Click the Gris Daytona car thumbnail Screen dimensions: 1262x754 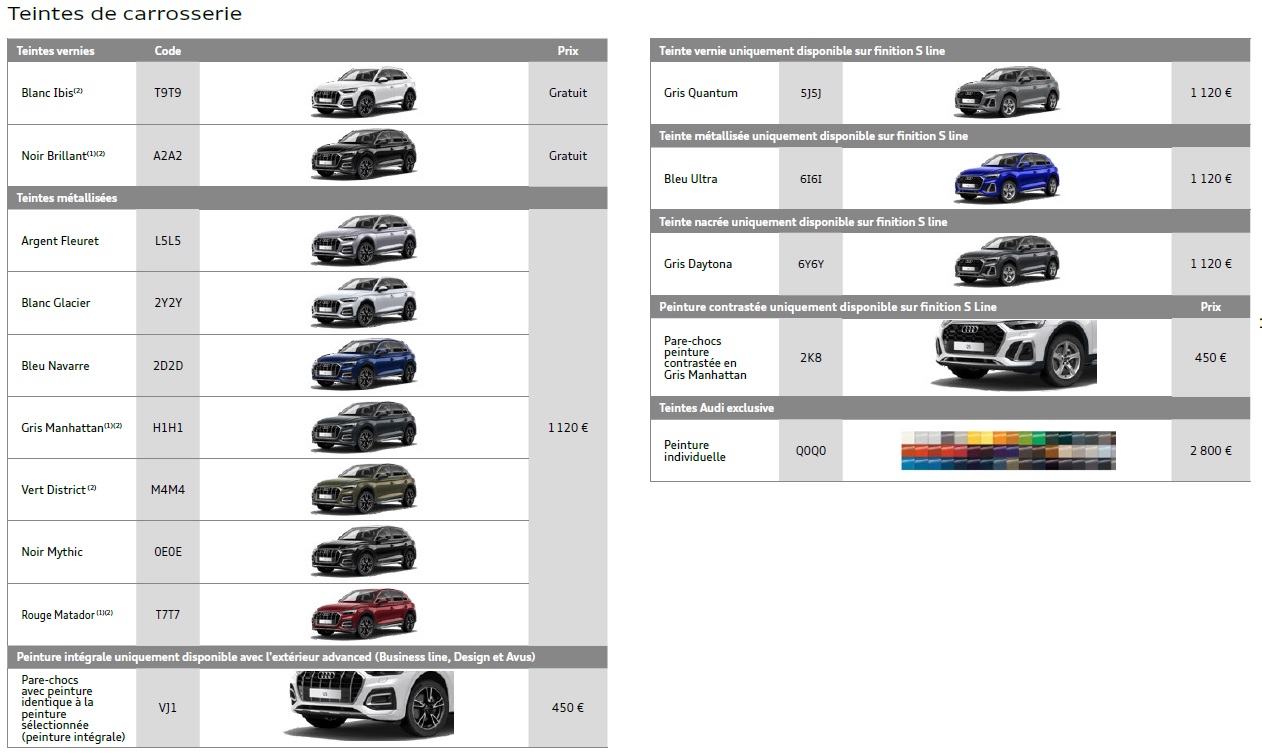point(1007,263)
